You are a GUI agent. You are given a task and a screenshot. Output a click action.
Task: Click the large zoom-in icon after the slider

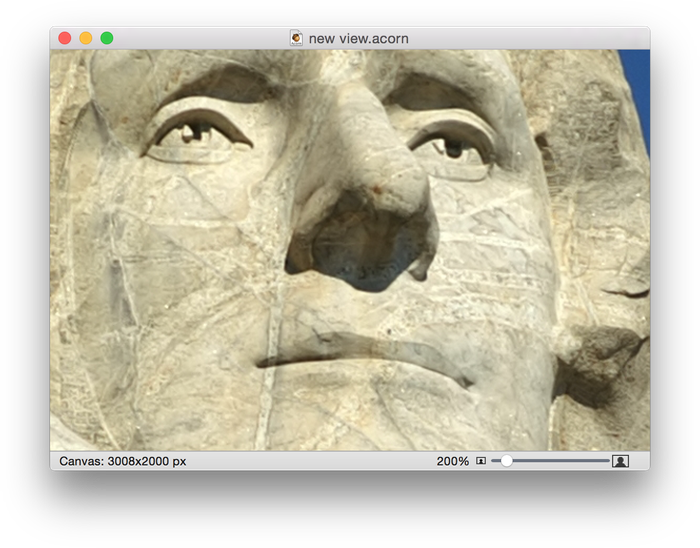click(621, 461)
